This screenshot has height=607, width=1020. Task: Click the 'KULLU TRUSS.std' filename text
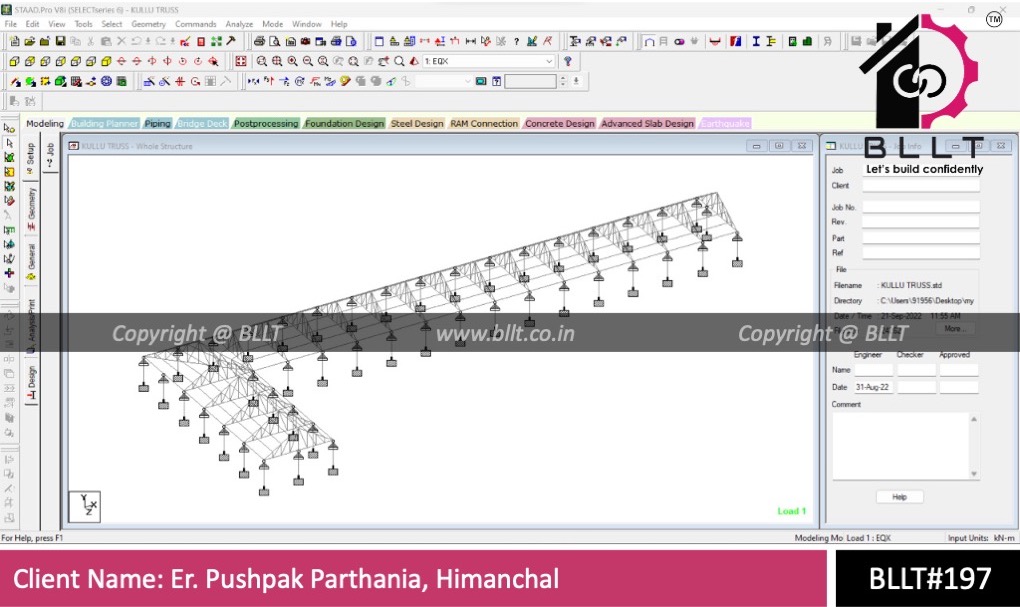(x=911, y=285)
